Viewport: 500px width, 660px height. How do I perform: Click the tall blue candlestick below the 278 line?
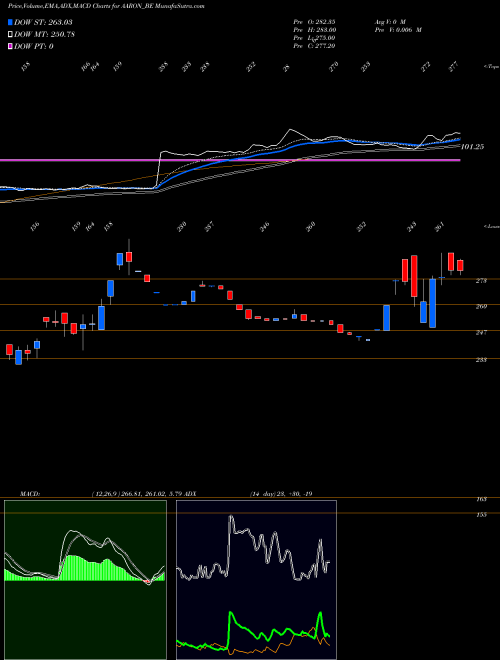coord(432,303)
